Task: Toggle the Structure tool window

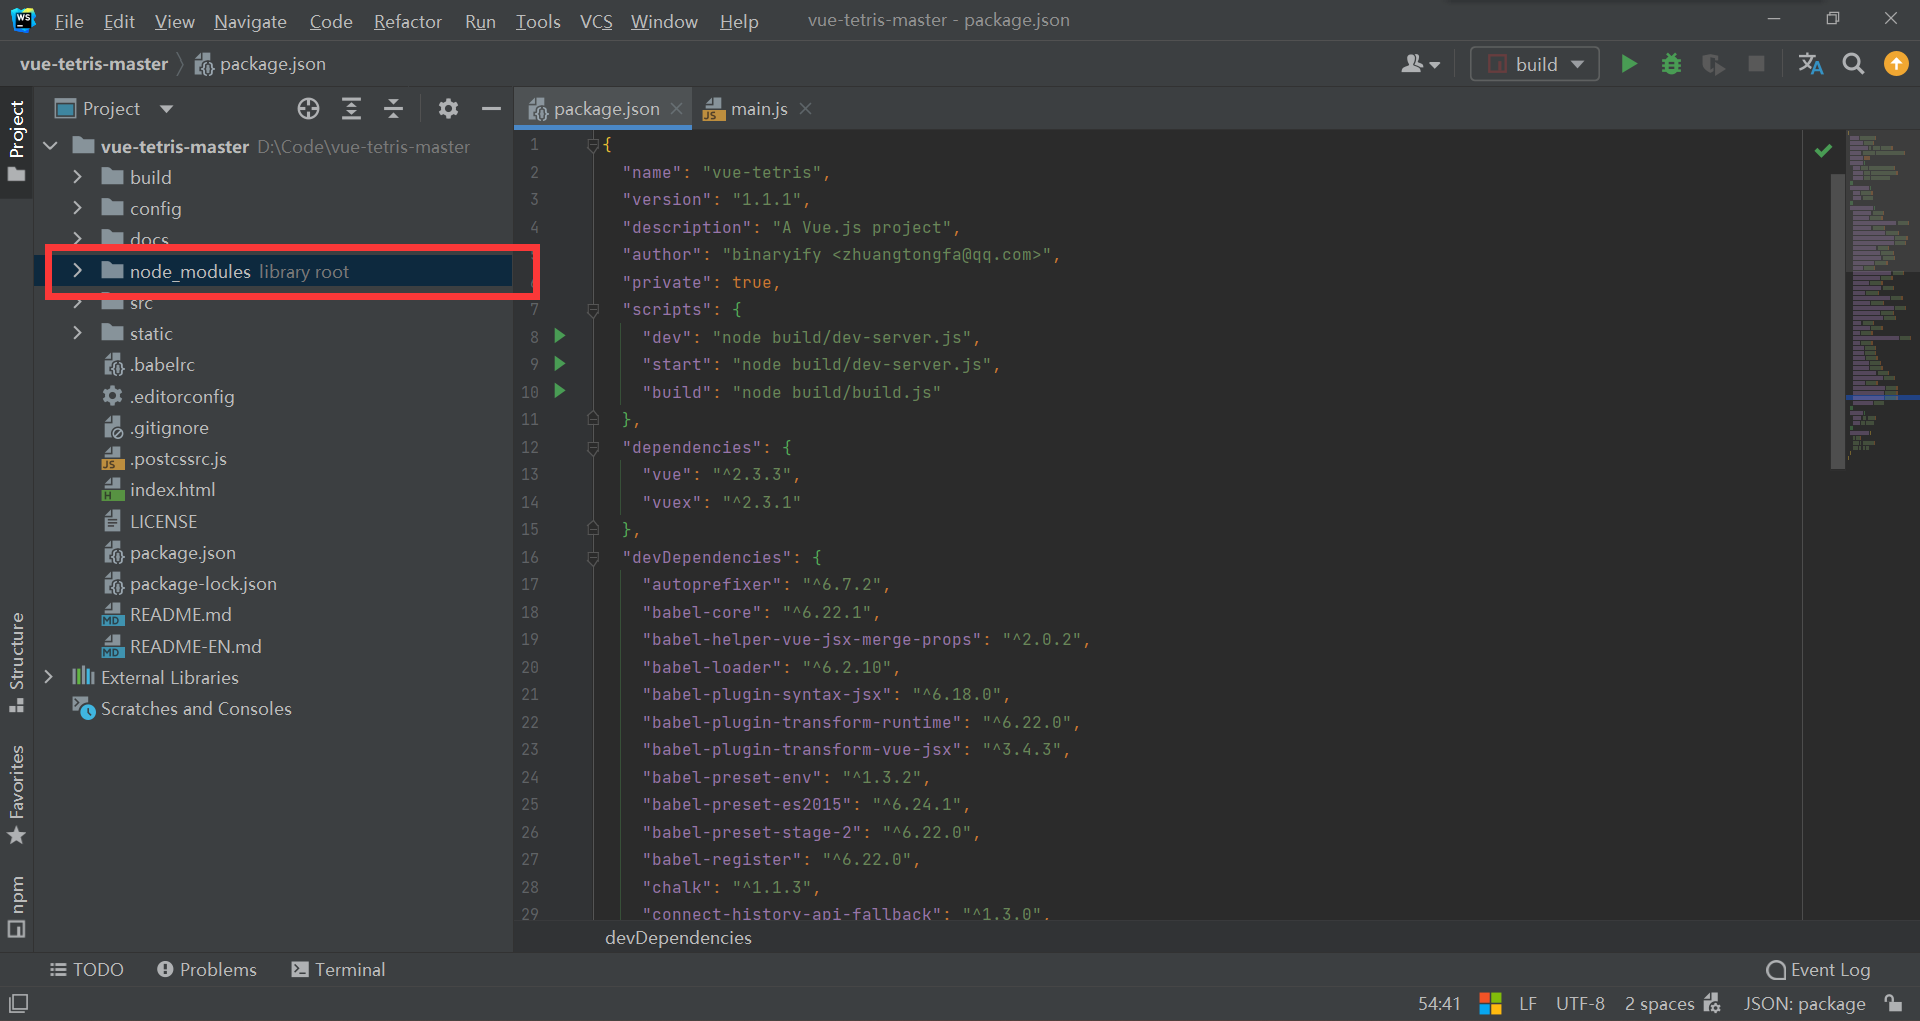Action: [x=17, y=662]
